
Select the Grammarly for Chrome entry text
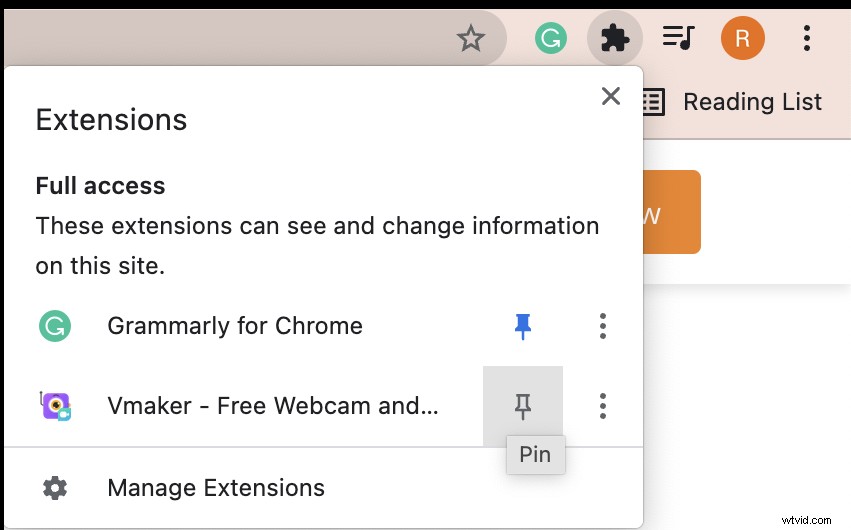pyautogui.click(x=235, y=326)
